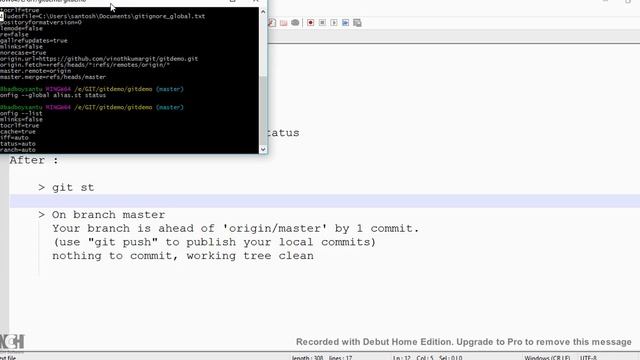The image size is (640, 360).
Task: Click the origin.url github line in terminal
Action: coord(99,59)
